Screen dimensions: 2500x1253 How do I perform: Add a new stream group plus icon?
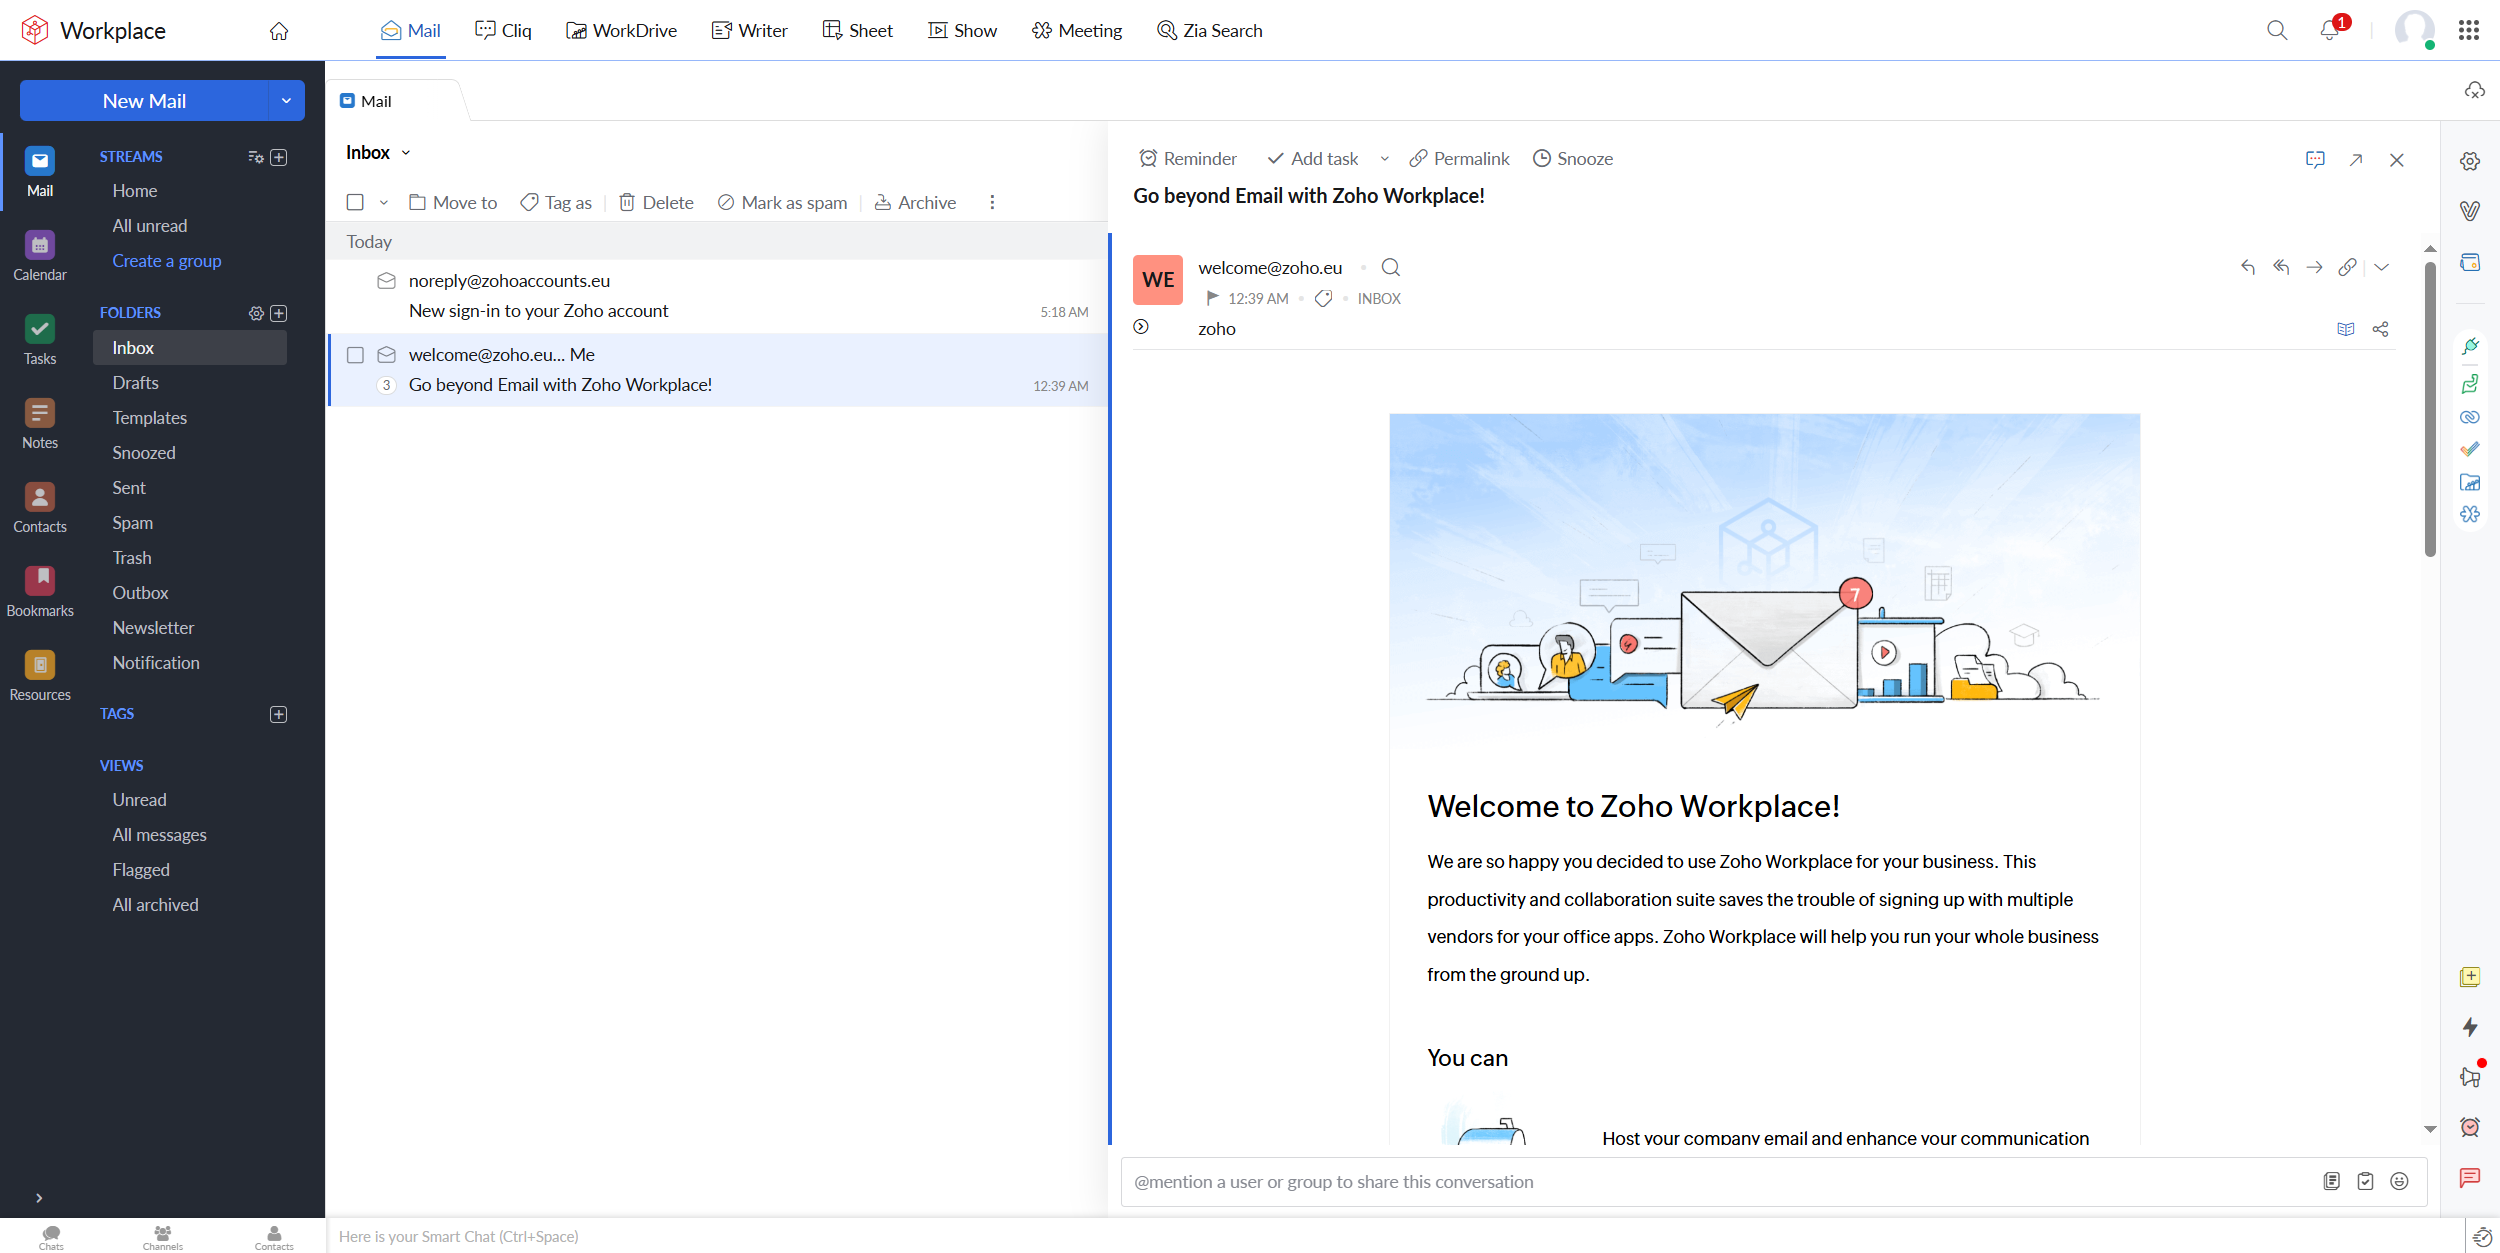(279, 157)
